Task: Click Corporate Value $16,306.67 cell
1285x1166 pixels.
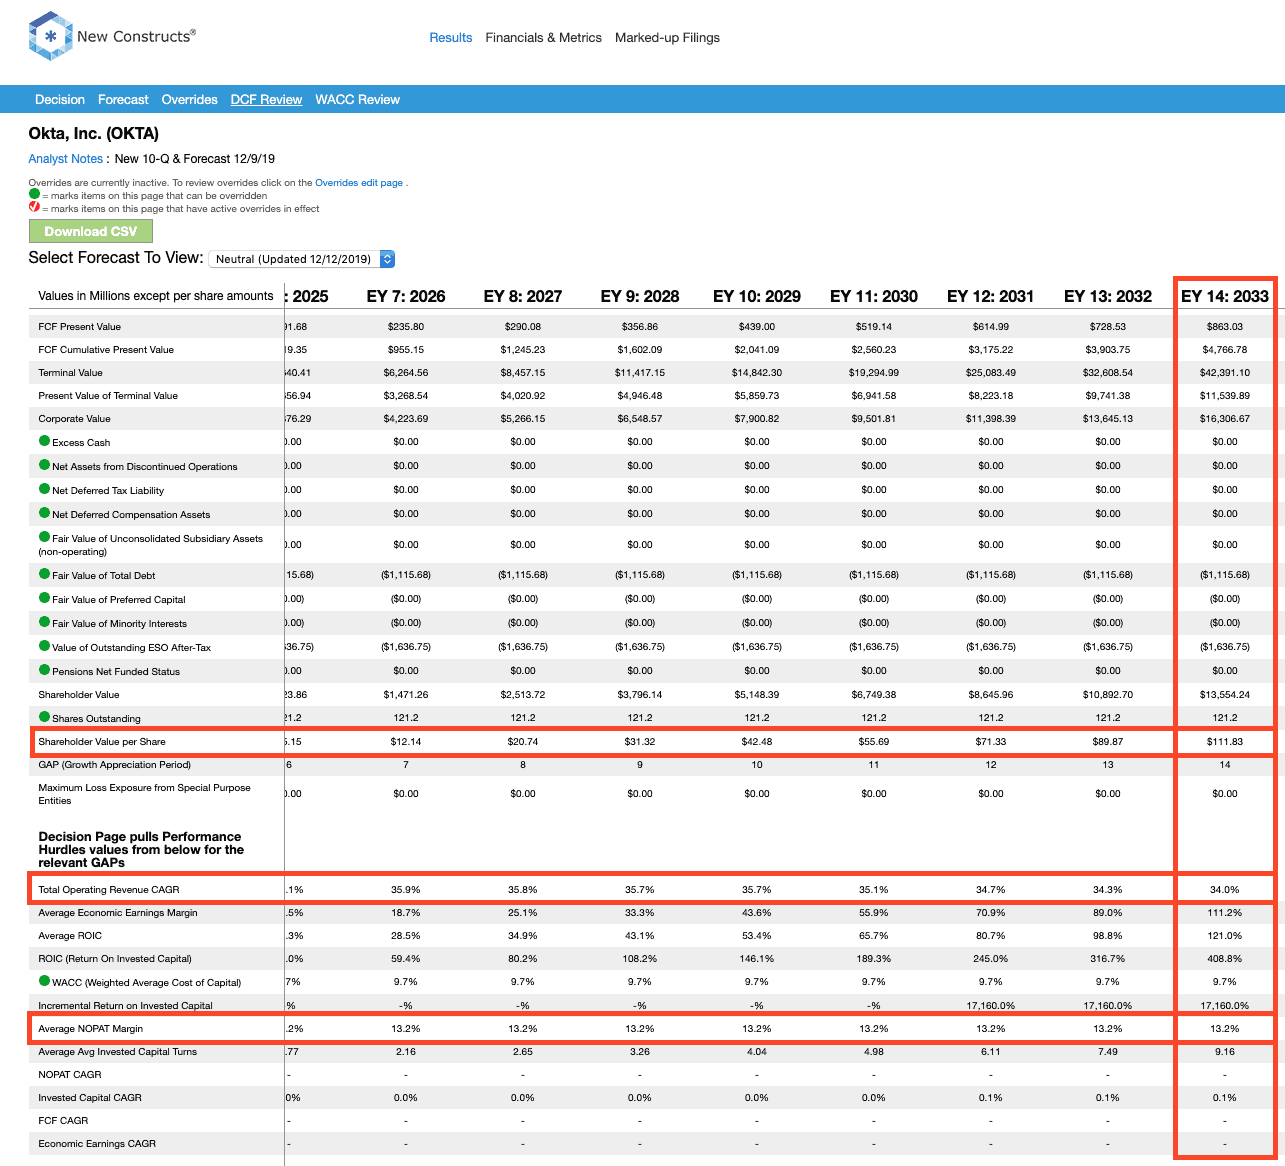Action: (x=1225, y=419)
